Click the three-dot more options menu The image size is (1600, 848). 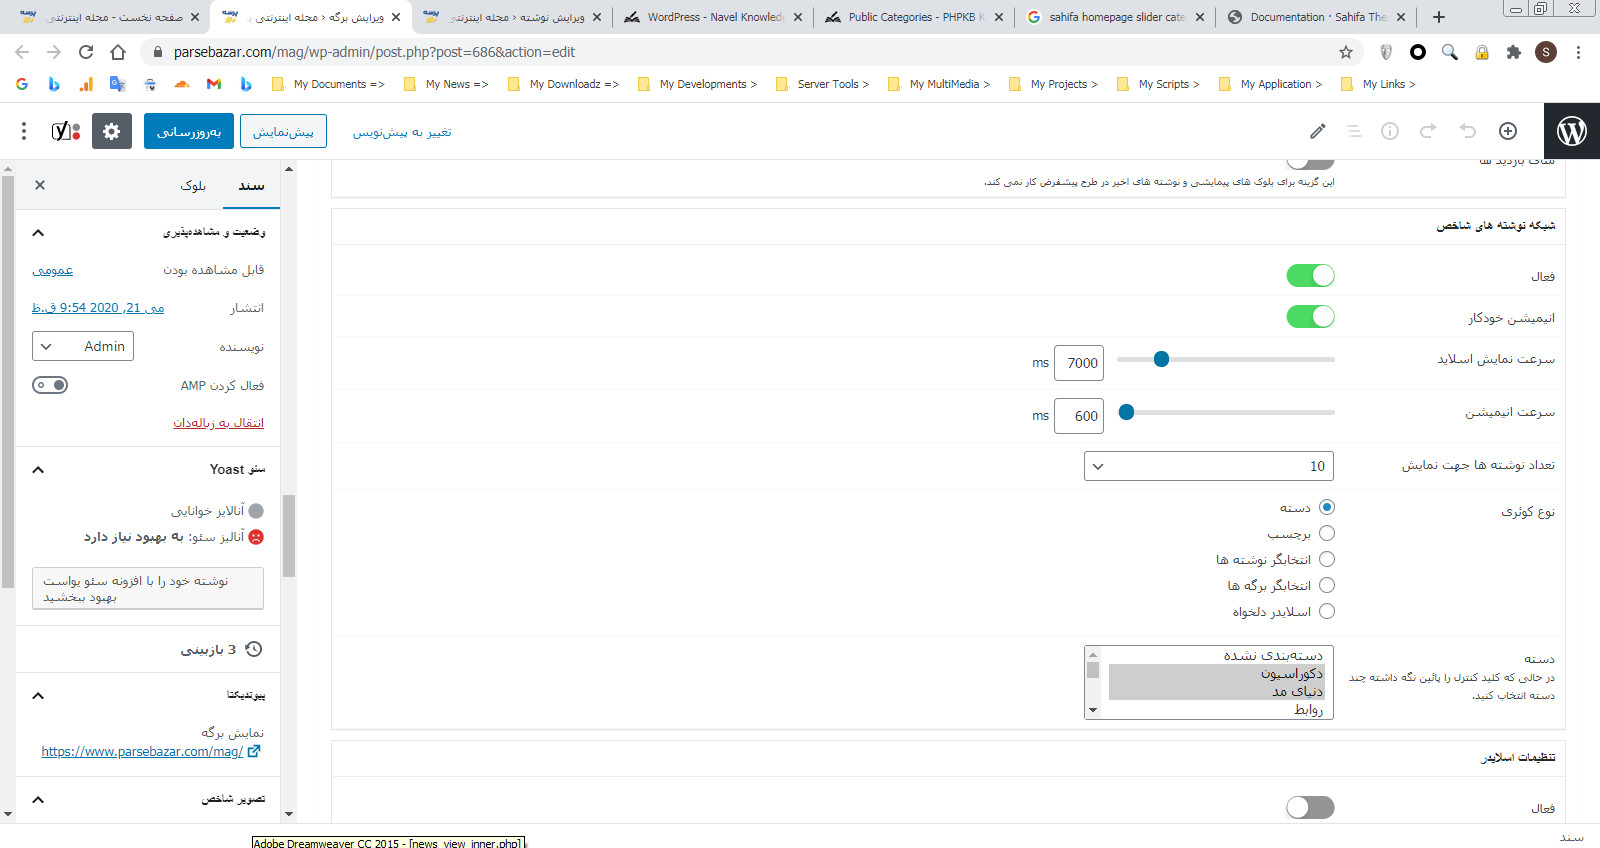24,131
